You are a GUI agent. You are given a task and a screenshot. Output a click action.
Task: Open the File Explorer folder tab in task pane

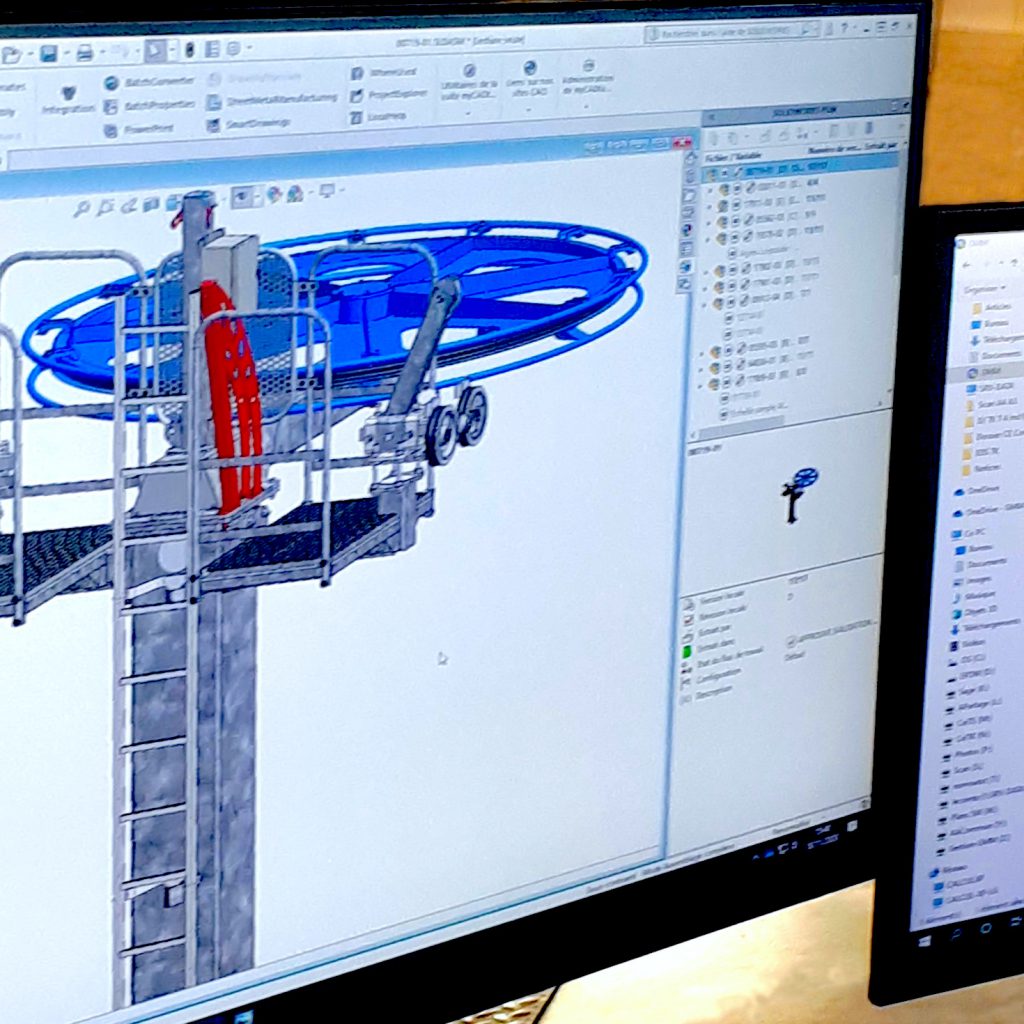(x=689, y=195)
